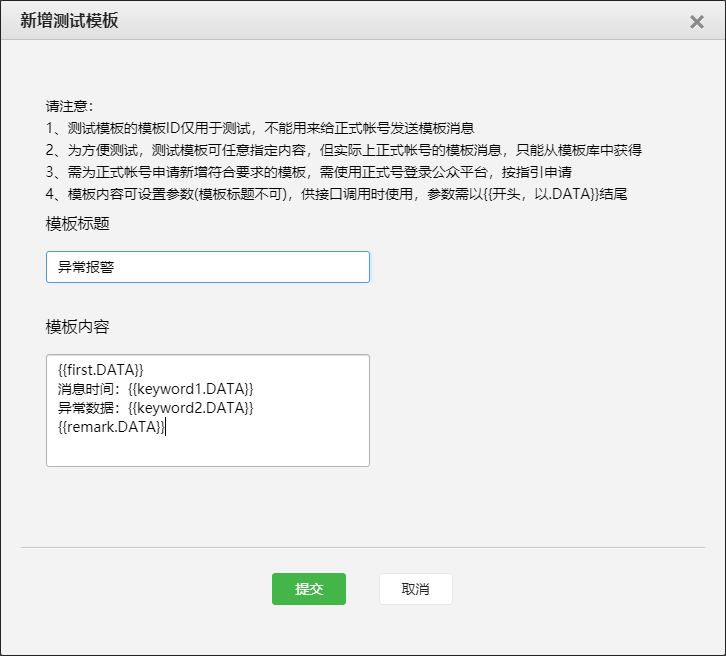This screenshot has height=656, width=726.
Task: Focus the 模板标题 input with 异常报警
Action: pos(208,267)
